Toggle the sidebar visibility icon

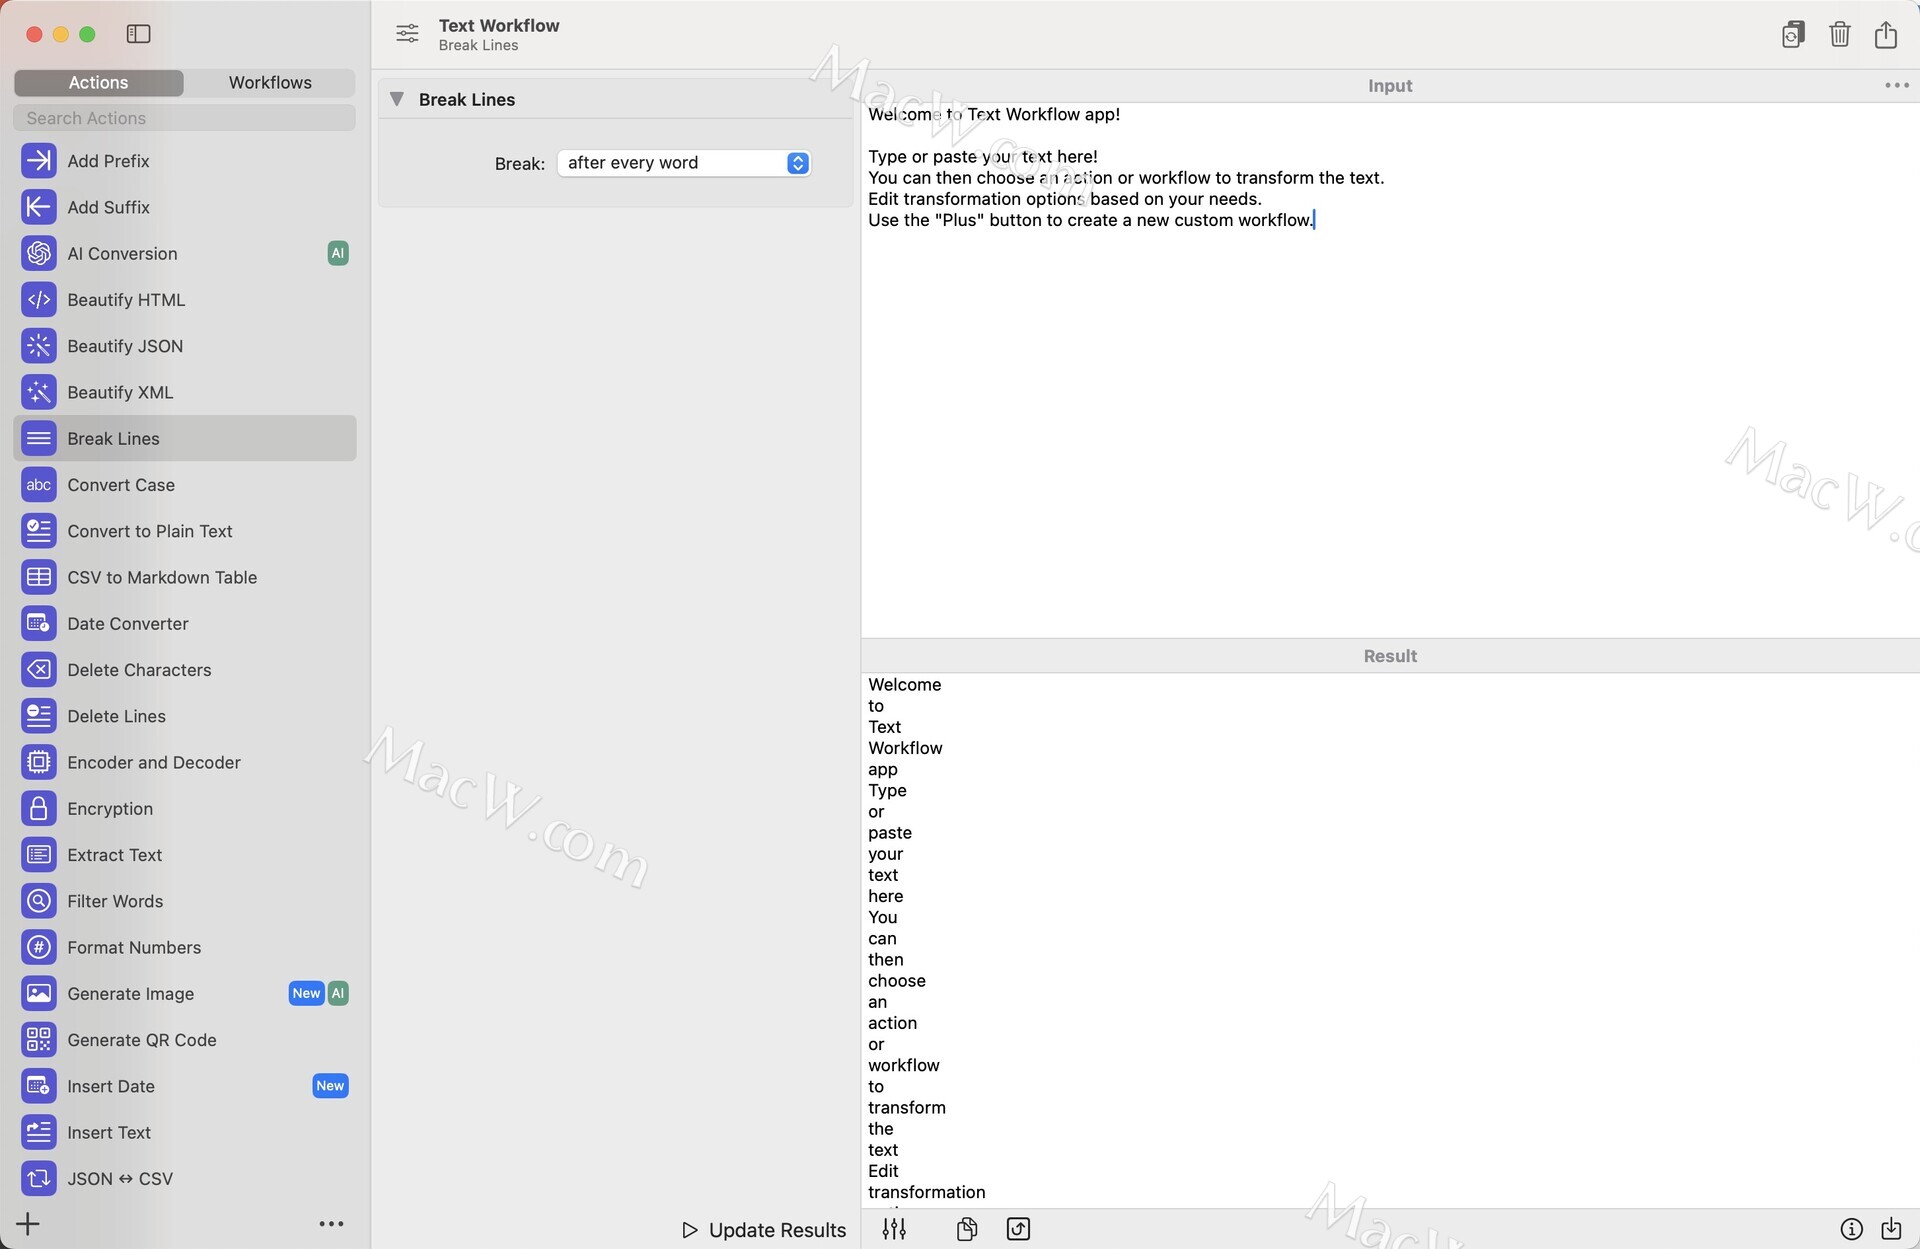tap(138, 34)
